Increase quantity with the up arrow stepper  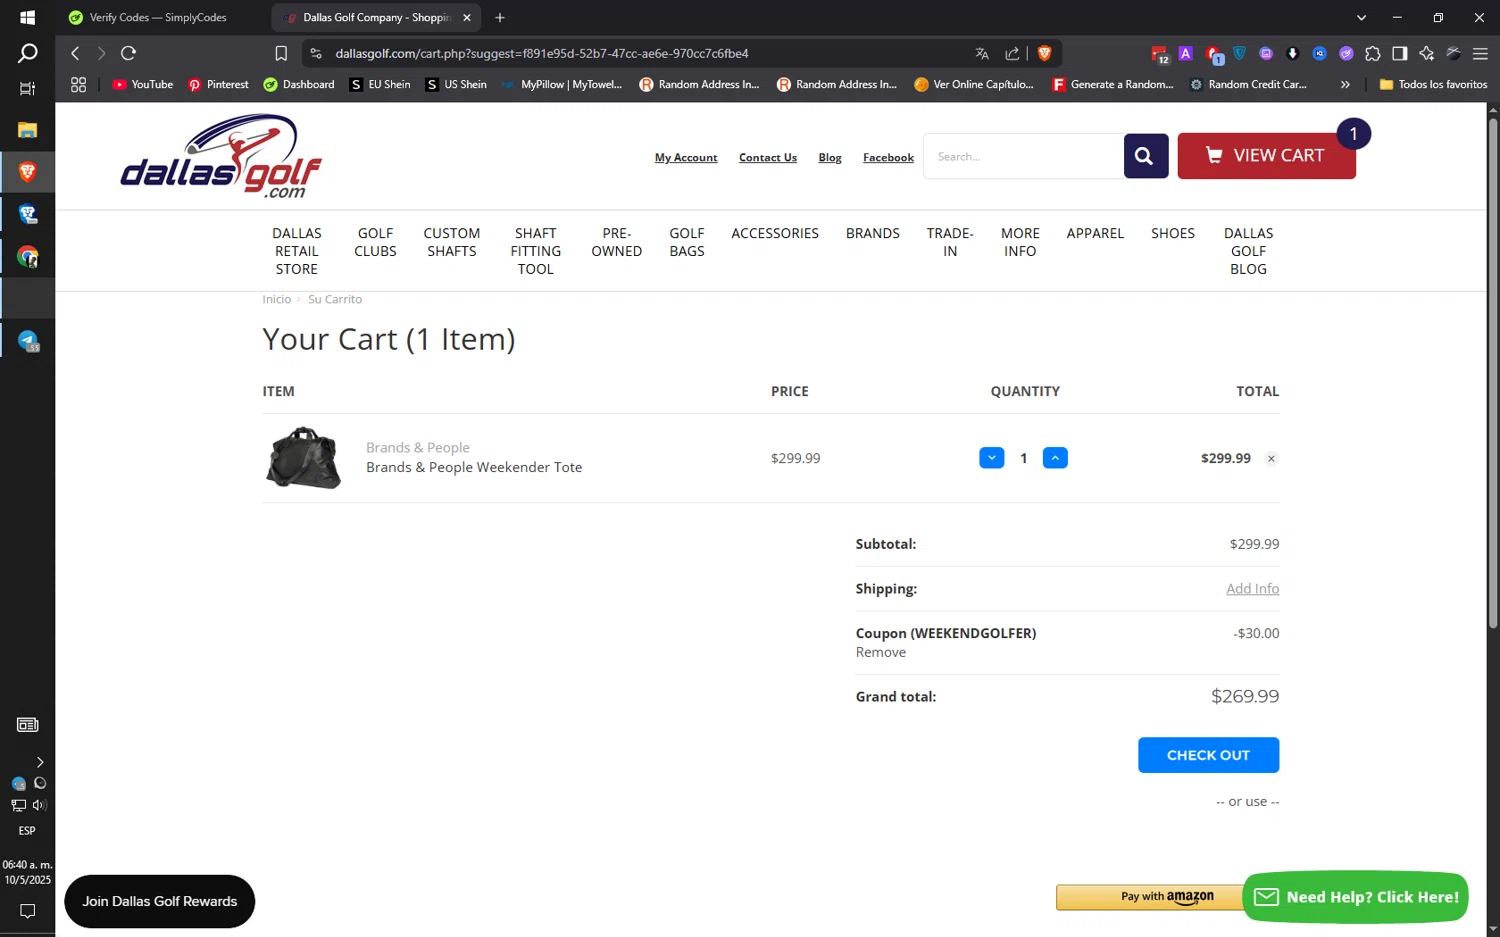click(1055, 458)
